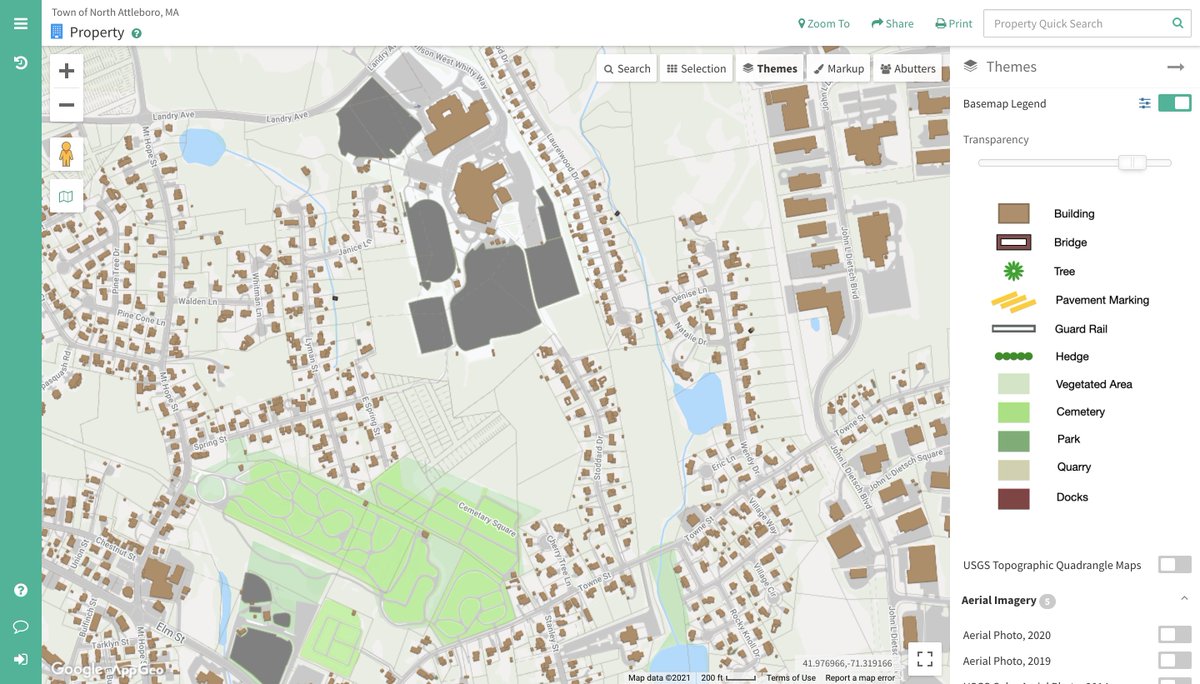
Task: Open the basemap switcher map icon
Action: (67, 197)
